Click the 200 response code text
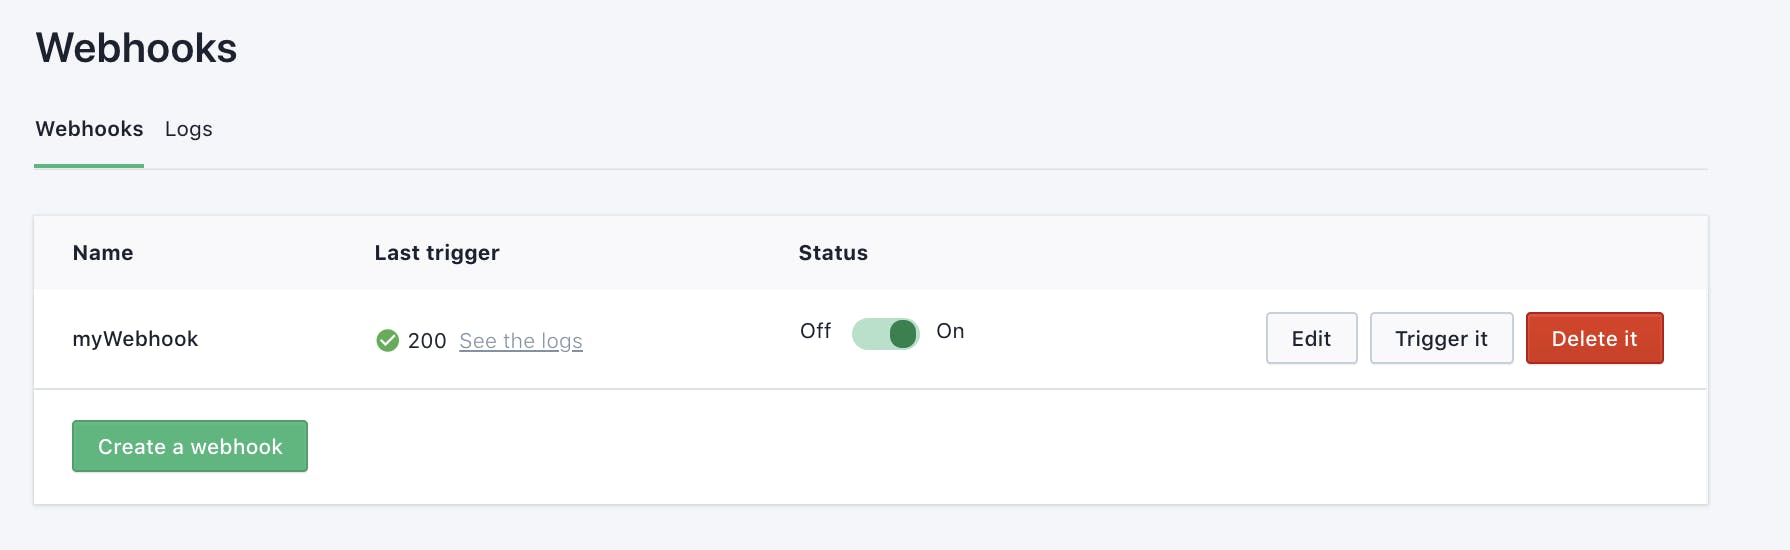The height and width of the screenshot is (550, 1790). (x=427, y=341)
